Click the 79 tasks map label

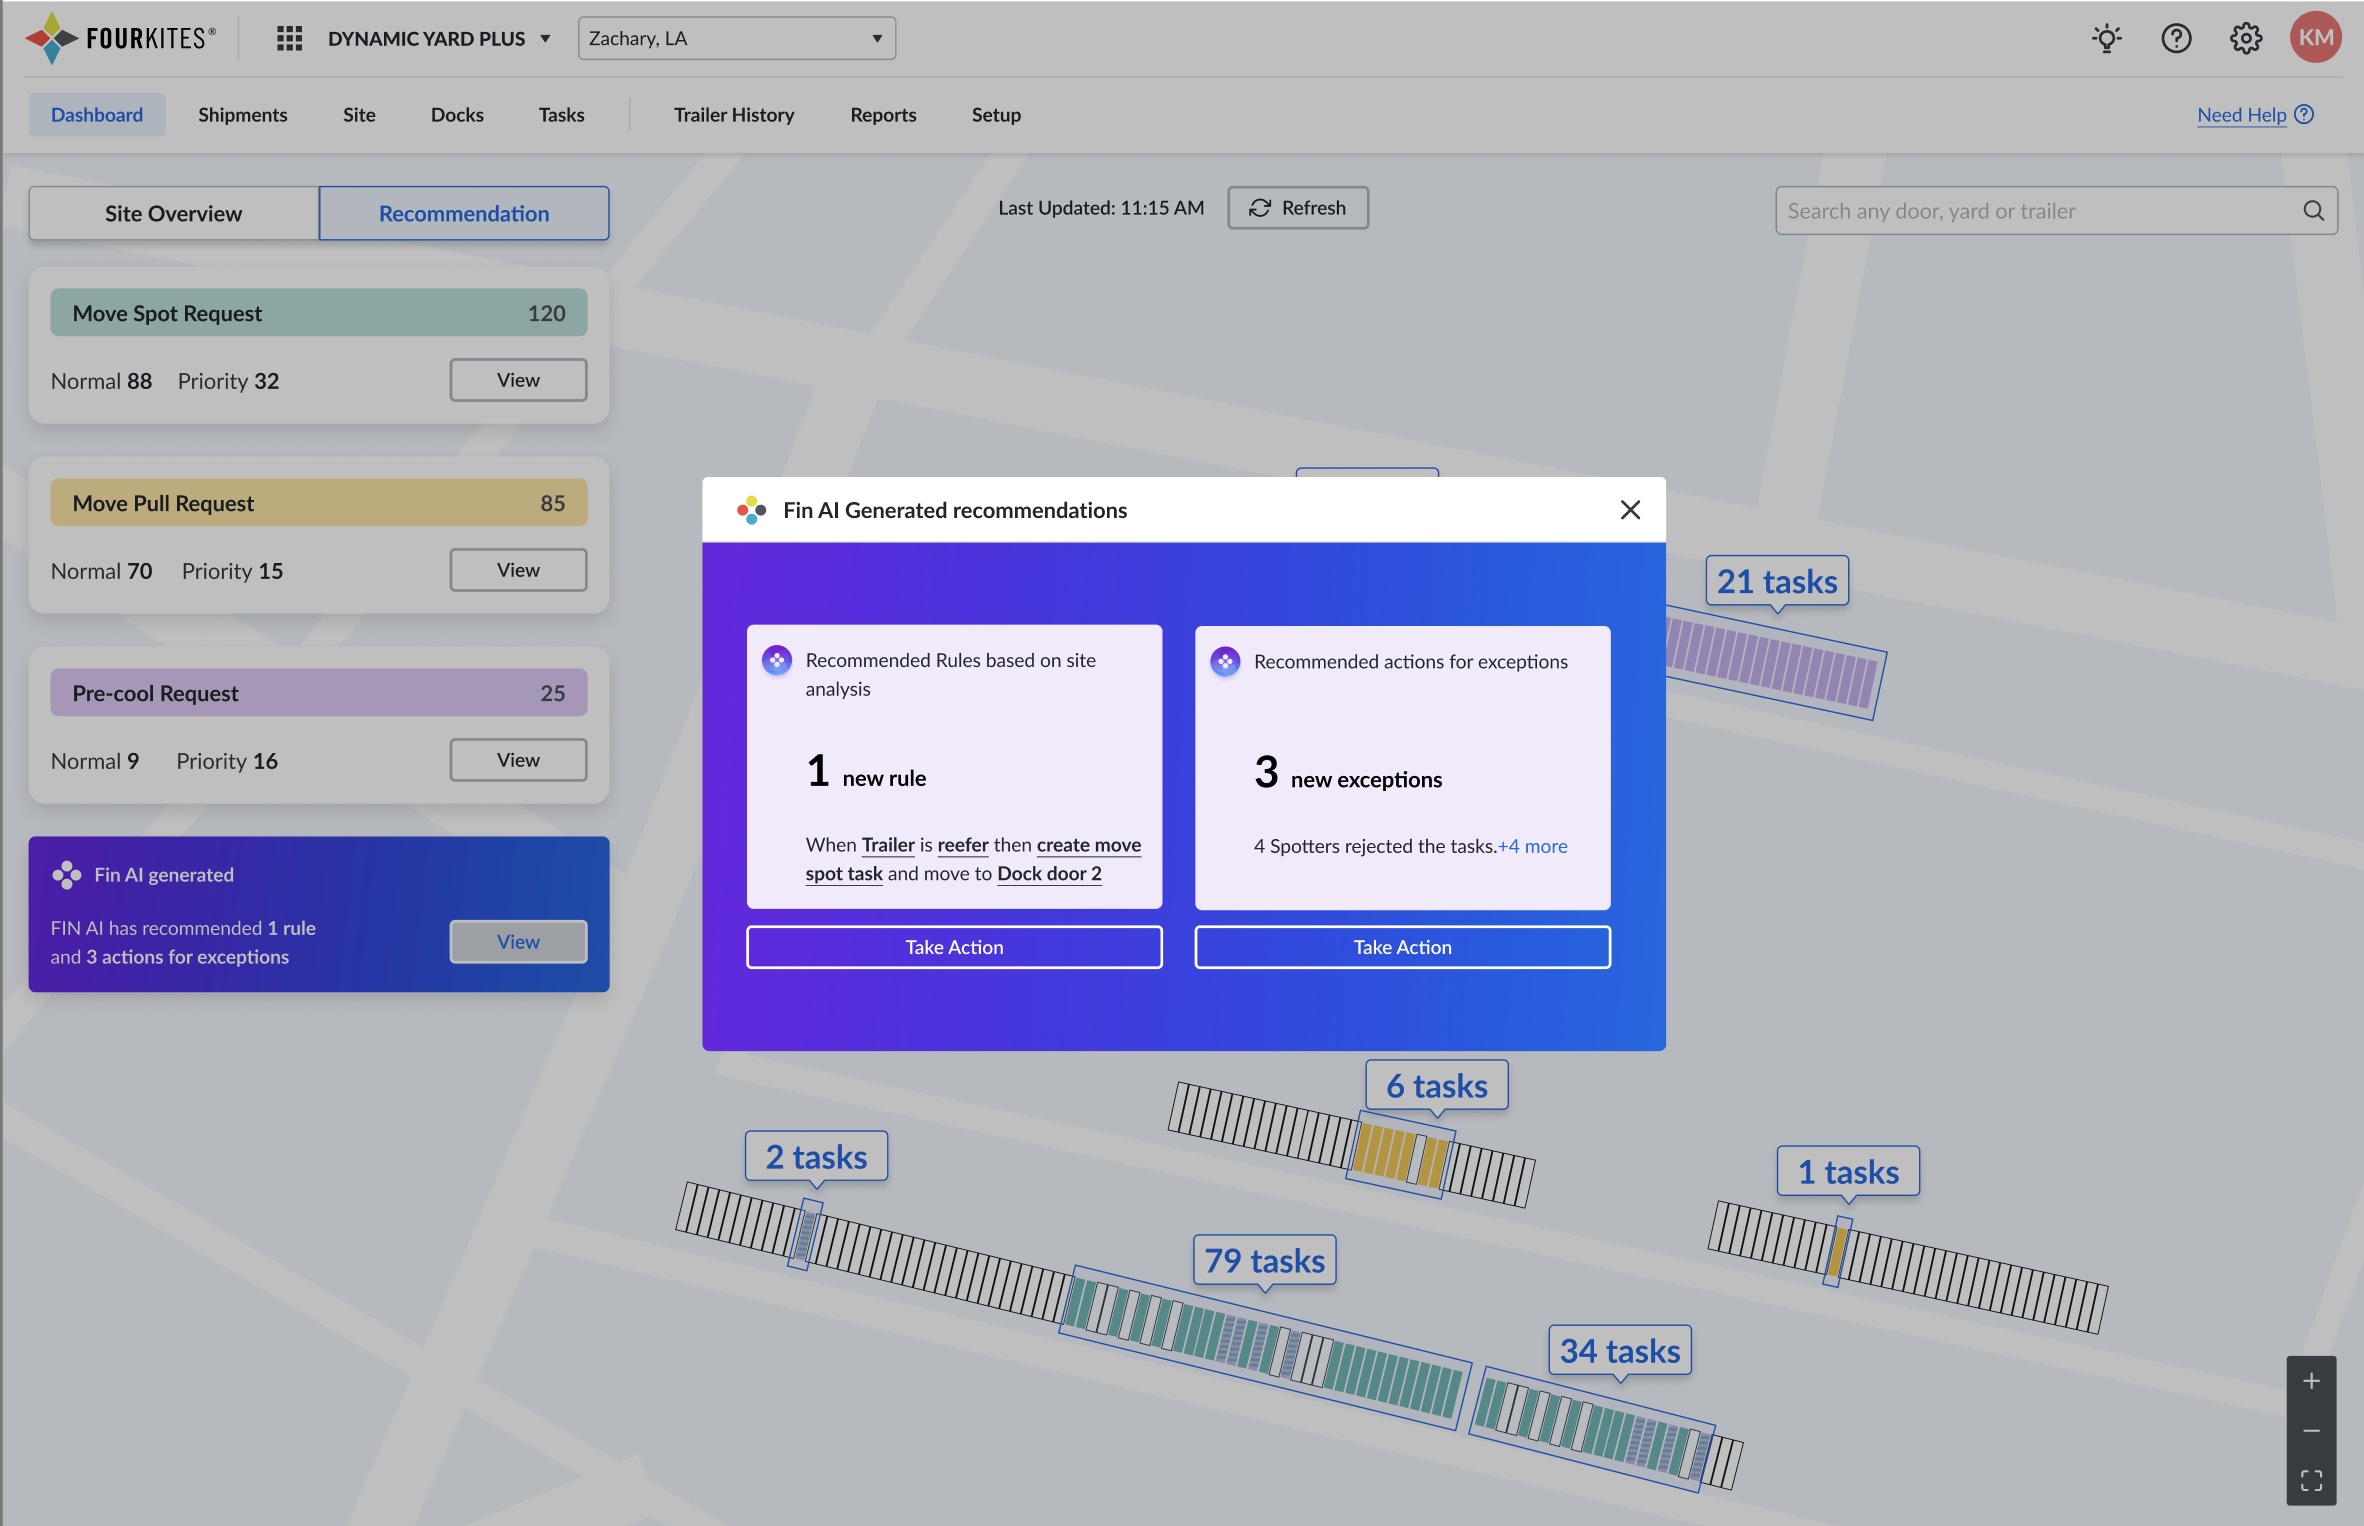click(1264, 1261)
